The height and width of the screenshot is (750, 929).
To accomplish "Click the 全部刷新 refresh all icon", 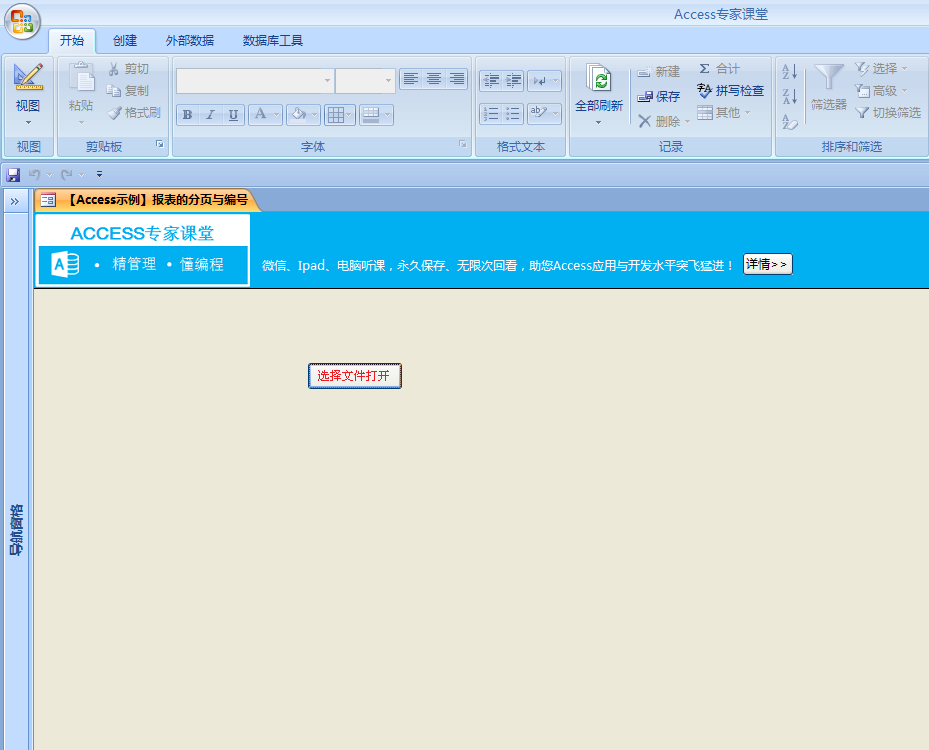I will 599,78.
